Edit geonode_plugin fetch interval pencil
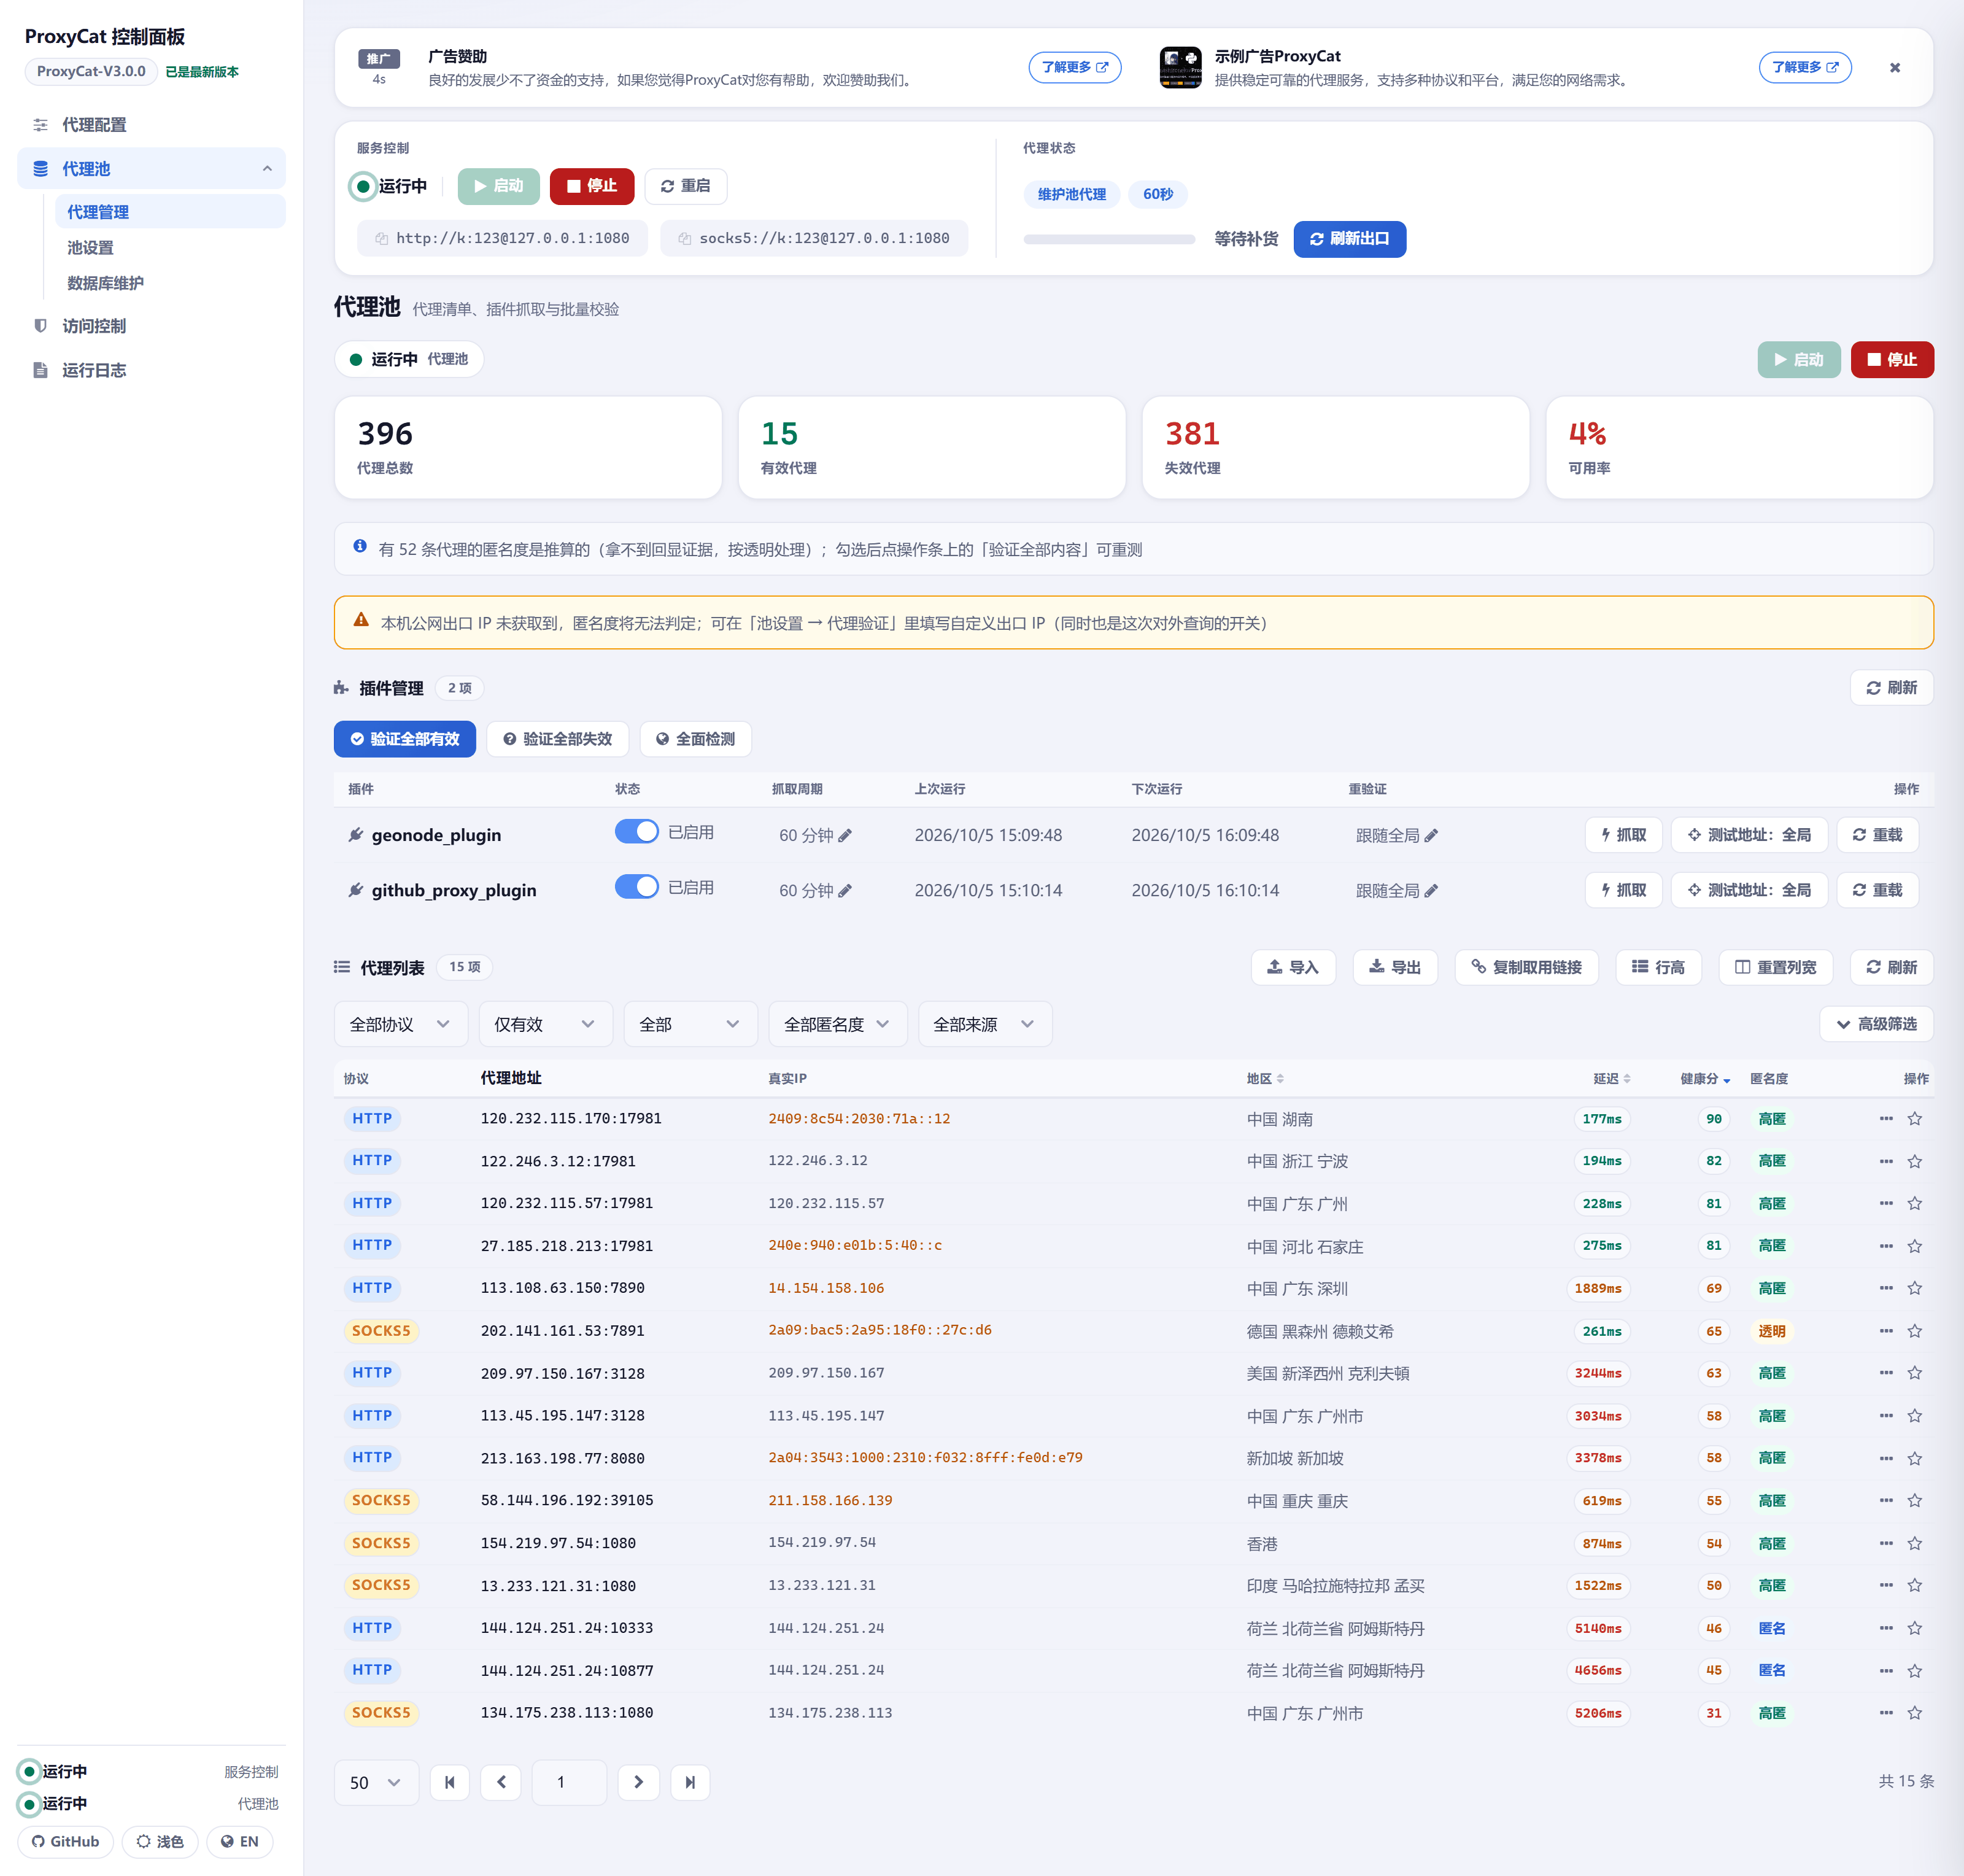 (x=845, y=836)
